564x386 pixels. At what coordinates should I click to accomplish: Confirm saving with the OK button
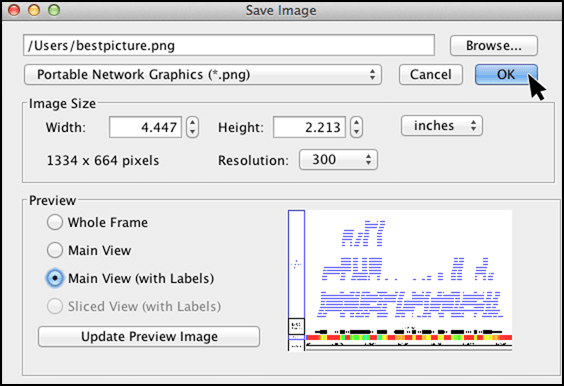506,74
